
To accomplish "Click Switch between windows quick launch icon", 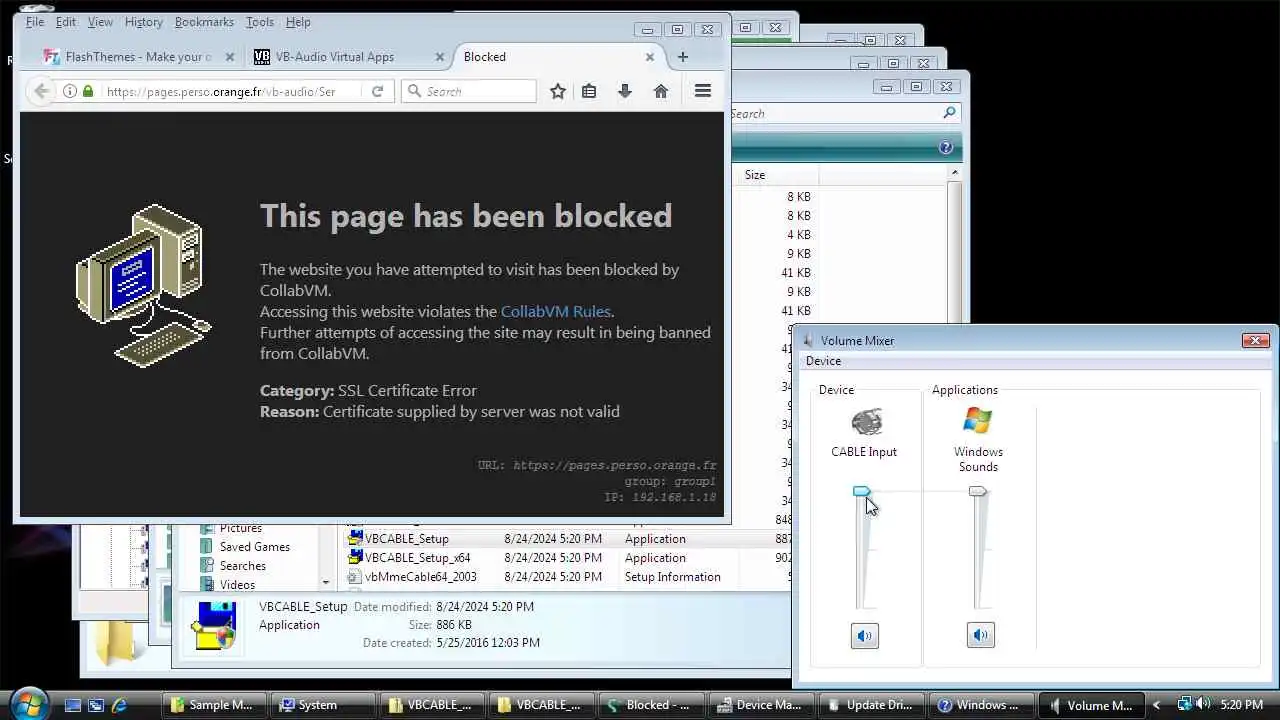I will pyautogui.click(x=96, y=705).
